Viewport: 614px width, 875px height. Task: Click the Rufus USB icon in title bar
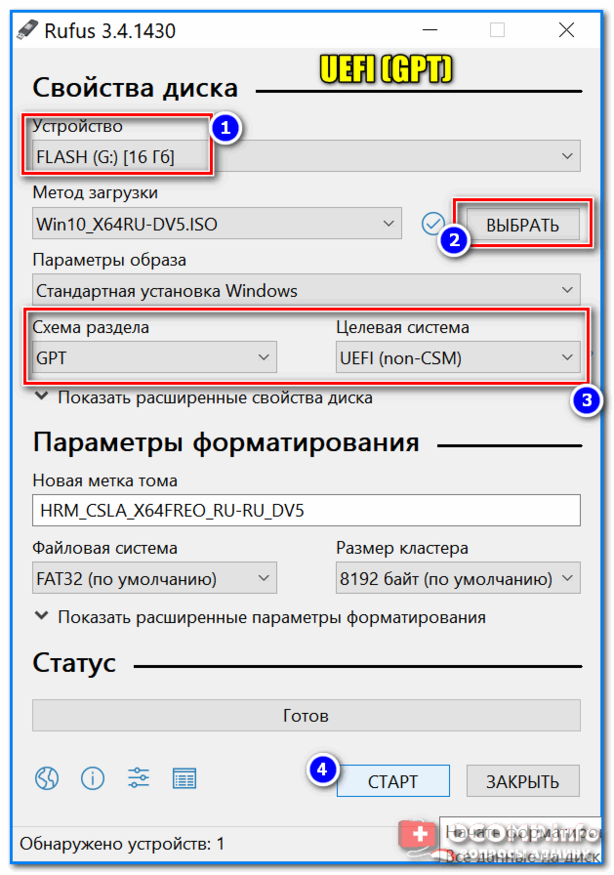(27, 30)
